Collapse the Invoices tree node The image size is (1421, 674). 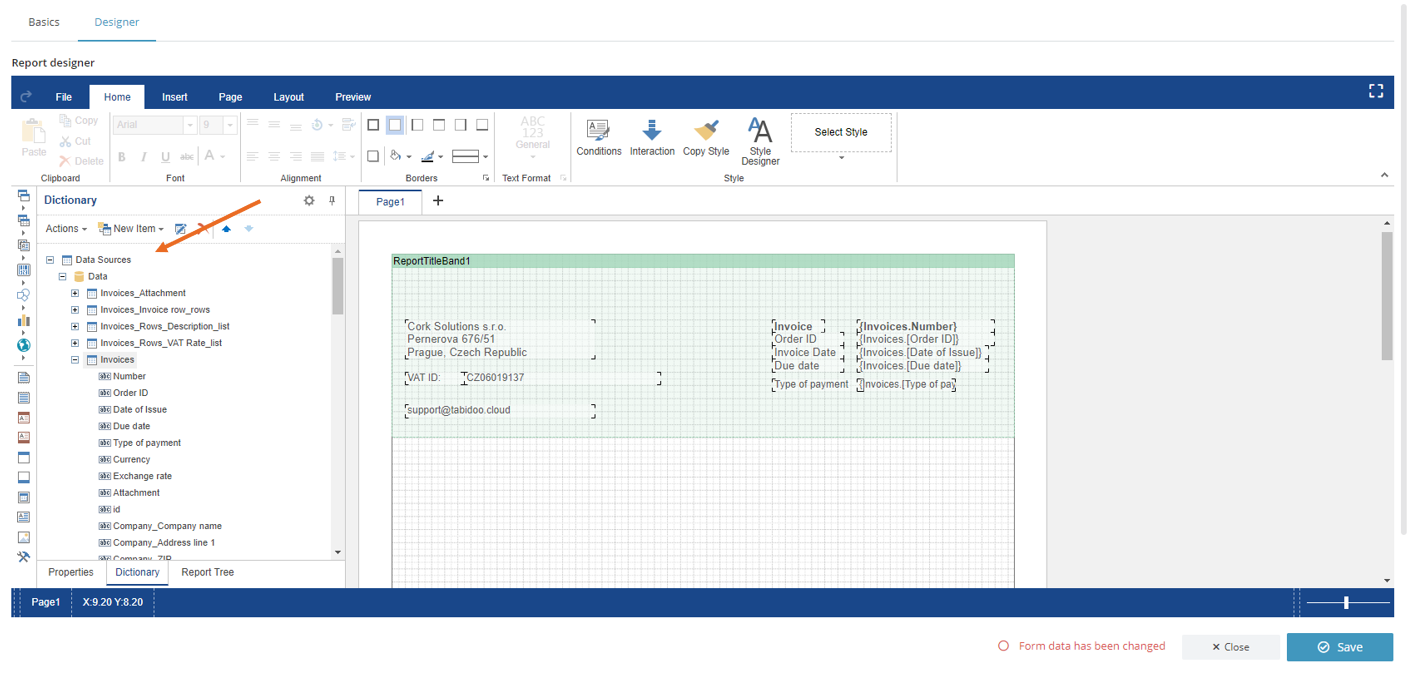pos(75,360)
